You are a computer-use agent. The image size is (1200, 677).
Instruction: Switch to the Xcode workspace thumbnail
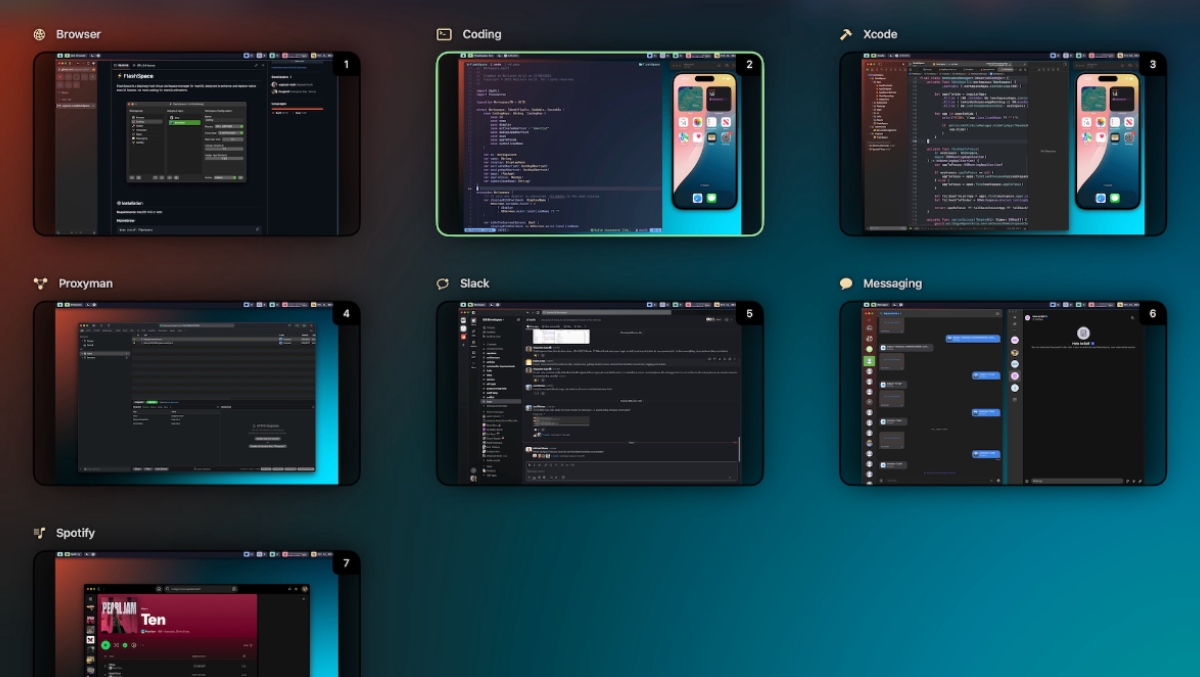1002,144
